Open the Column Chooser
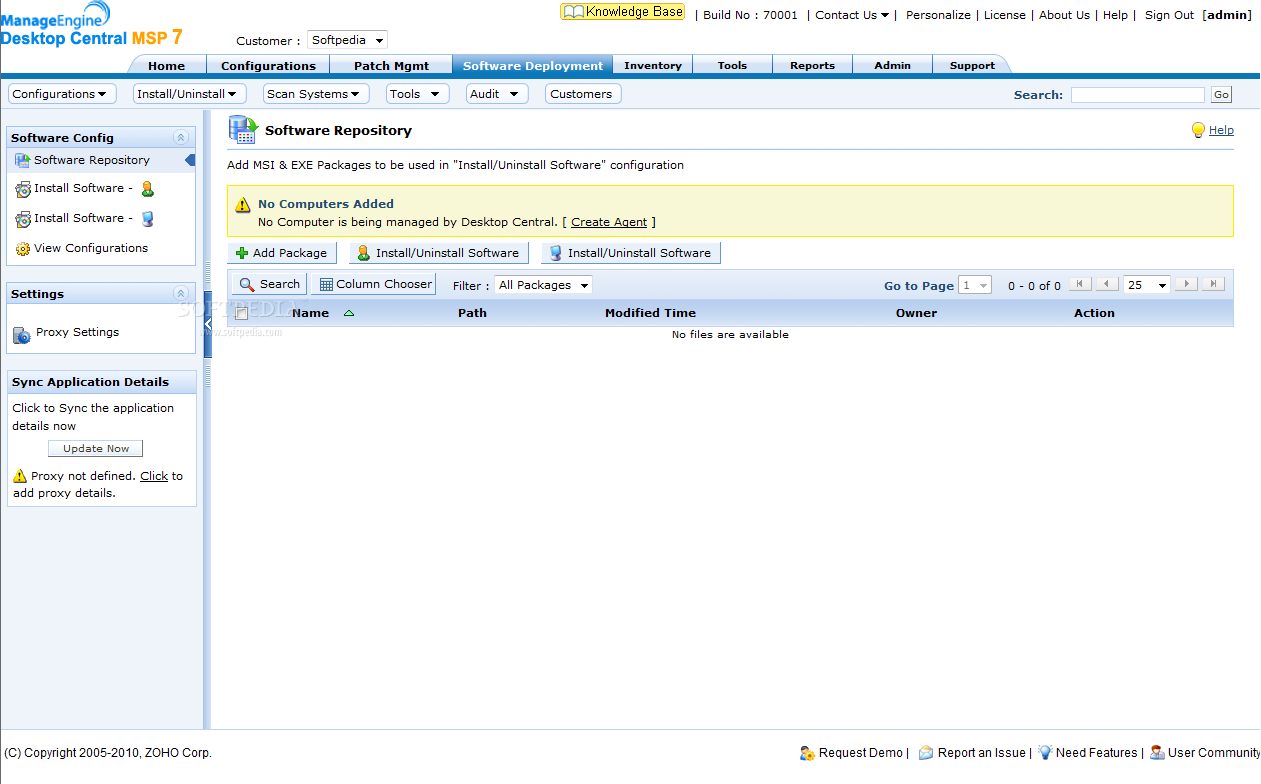Screen dimensions: 1261x784 pyautogui.click(x=374, y=284)
